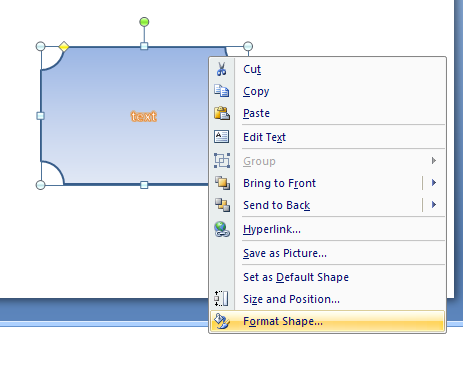
Task: Click the Send to Back icon
Action: (x=222, y=205)
